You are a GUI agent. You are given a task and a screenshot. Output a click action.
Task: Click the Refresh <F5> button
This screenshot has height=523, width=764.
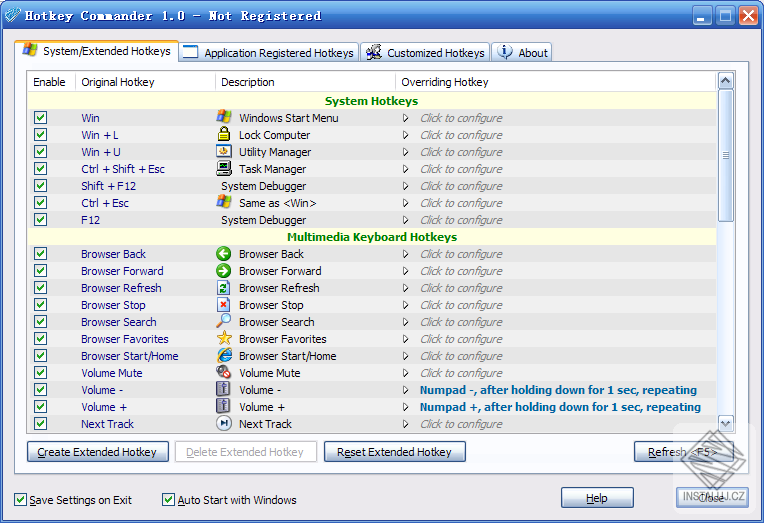683,452
